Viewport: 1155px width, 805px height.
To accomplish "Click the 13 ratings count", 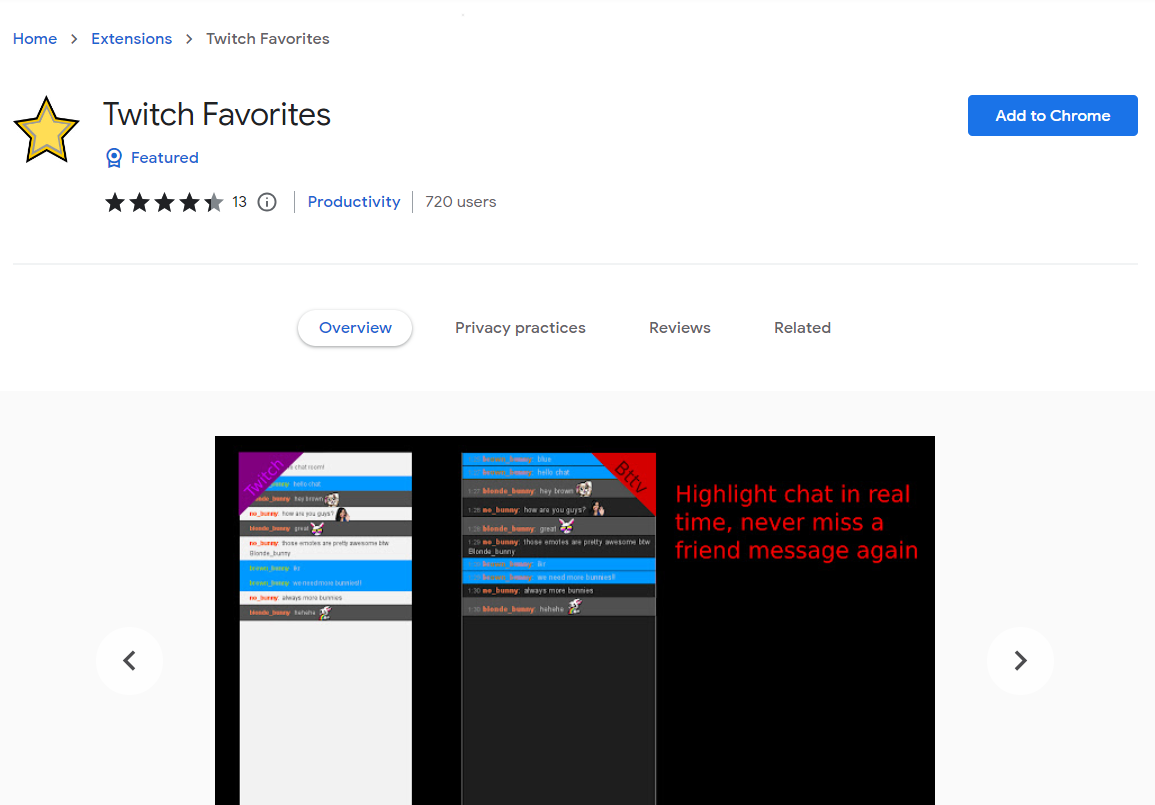I will pyautogui.click(x=239, y=201).
